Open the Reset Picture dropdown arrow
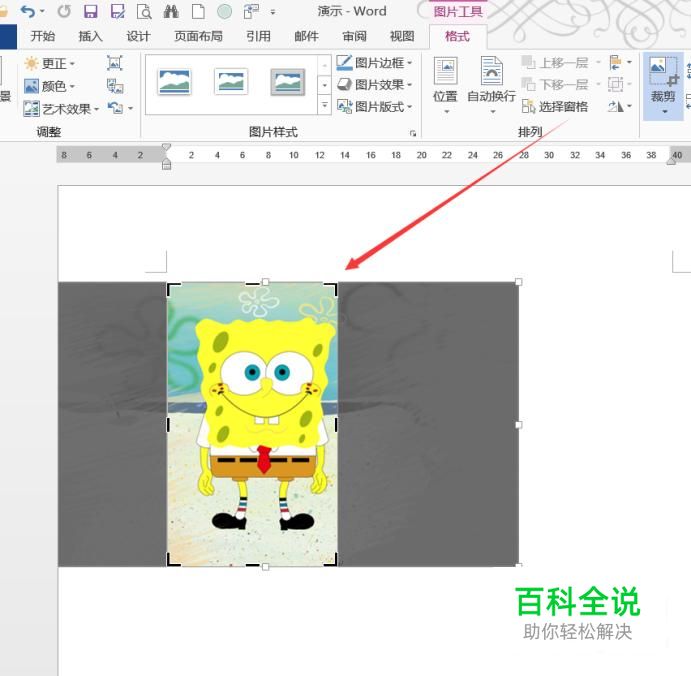 130,108
